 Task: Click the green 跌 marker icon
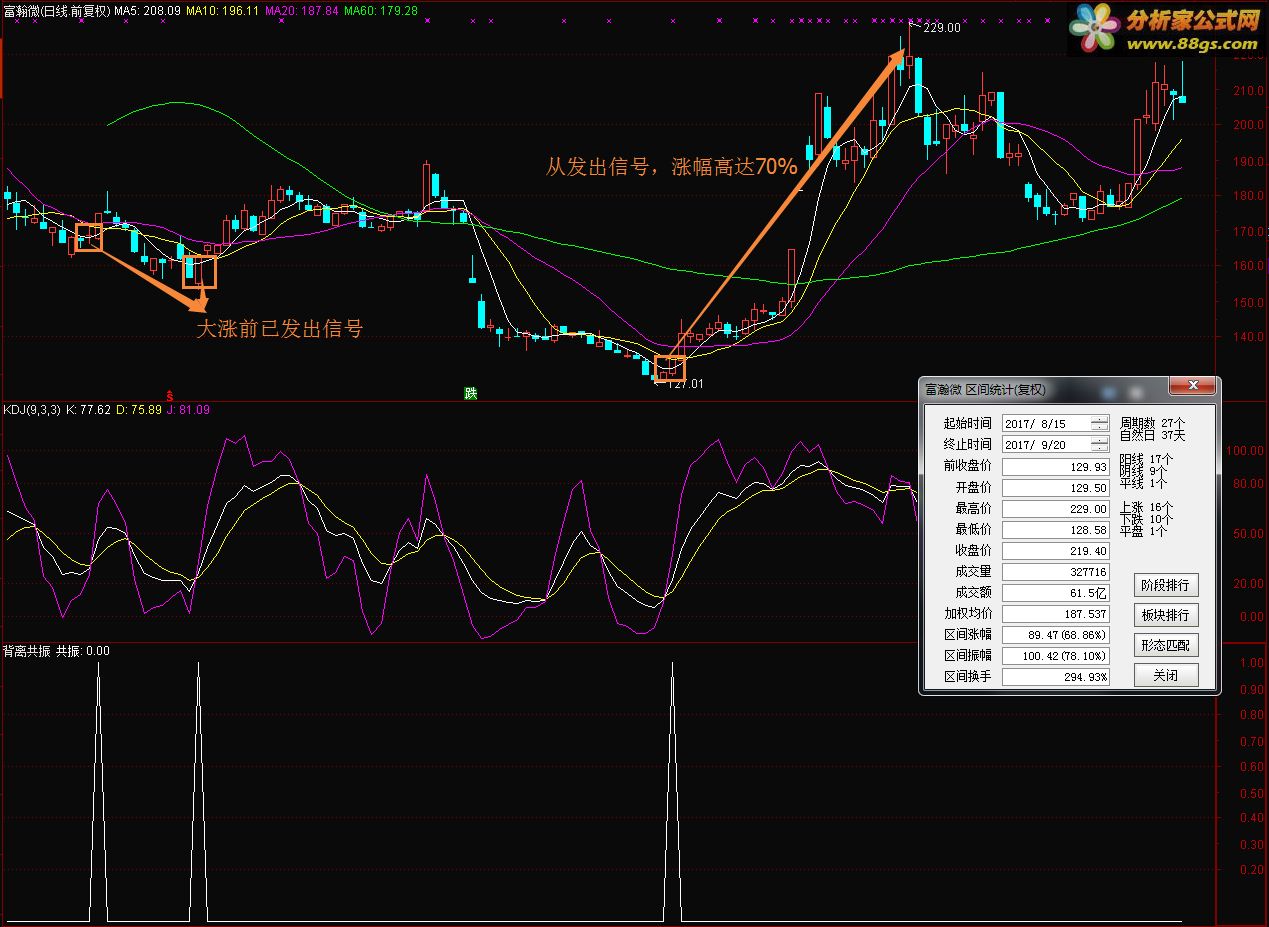[x=471, y=394]
